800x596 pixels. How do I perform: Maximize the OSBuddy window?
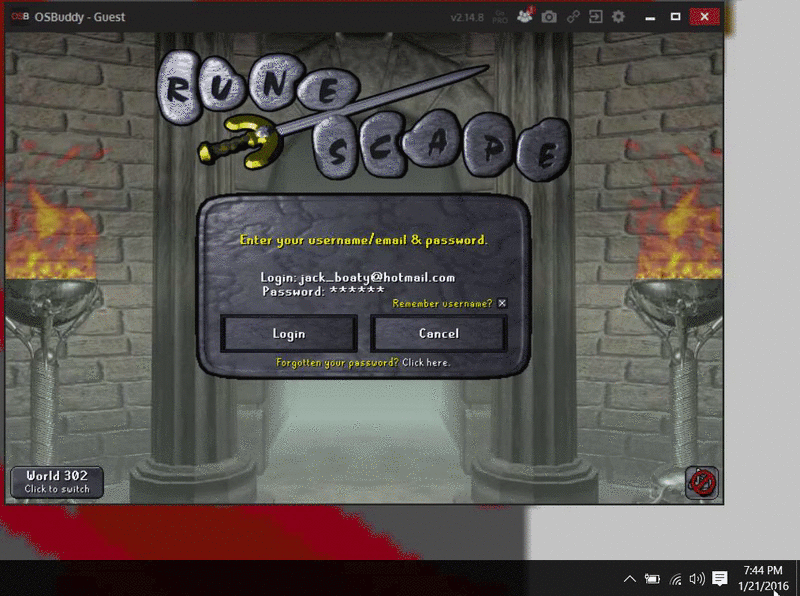tap(676, 17)
